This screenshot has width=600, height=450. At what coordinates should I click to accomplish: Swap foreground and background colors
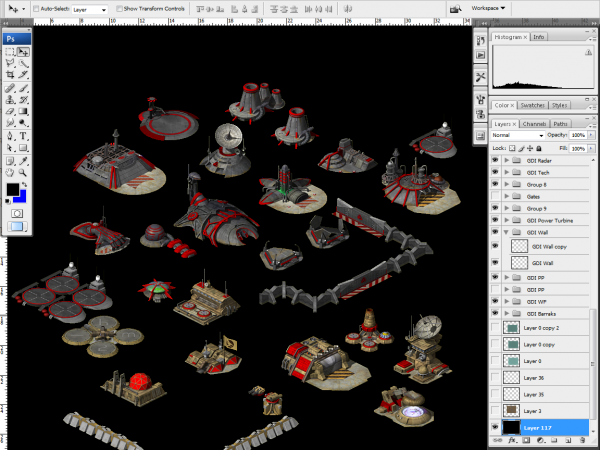pos(24,184)
